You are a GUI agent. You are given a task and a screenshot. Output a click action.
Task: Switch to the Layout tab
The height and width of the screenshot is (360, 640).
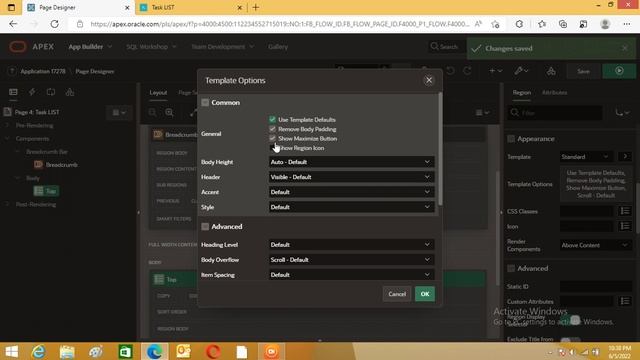pyautogui.click(x=158, y=93)
